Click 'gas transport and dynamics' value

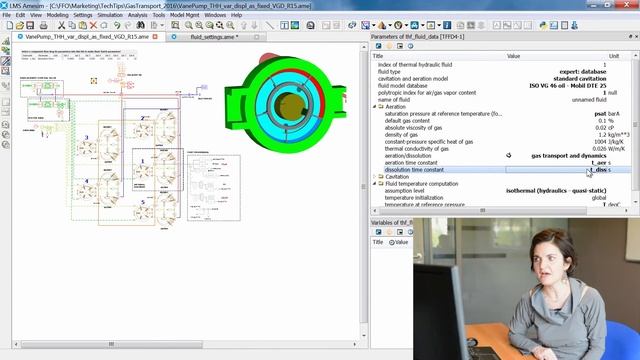(x=569, y=156)
